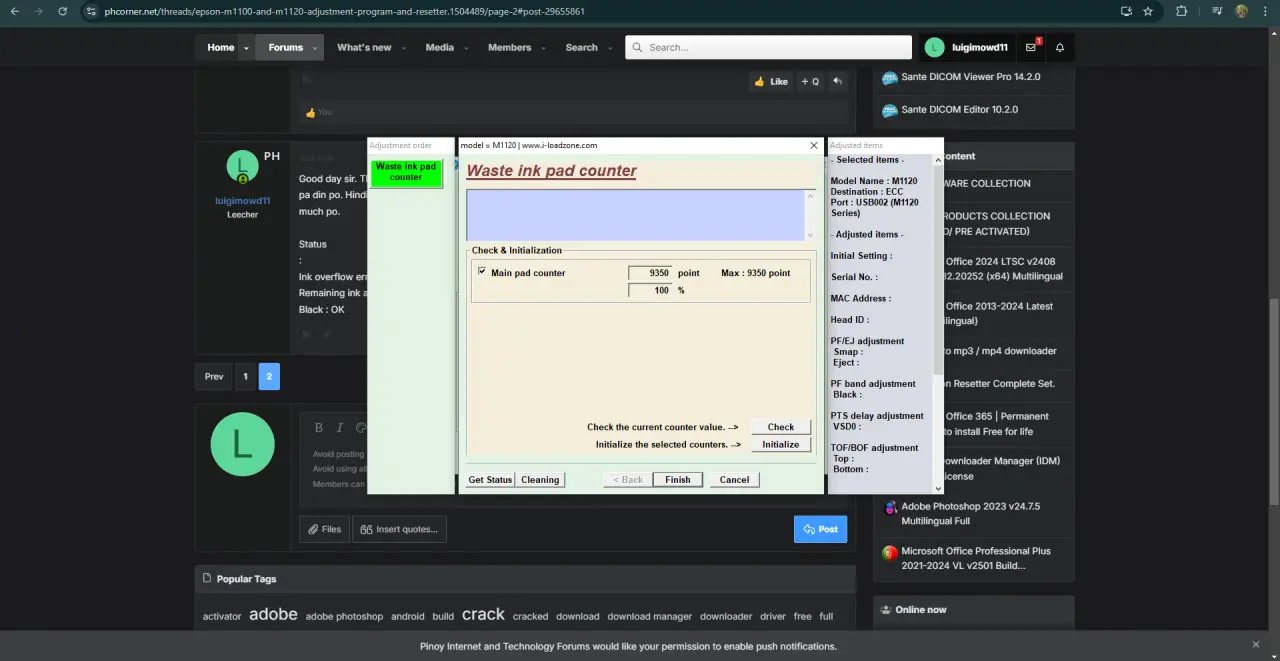Open the alerts bell icon

[x=1060, y=47]
